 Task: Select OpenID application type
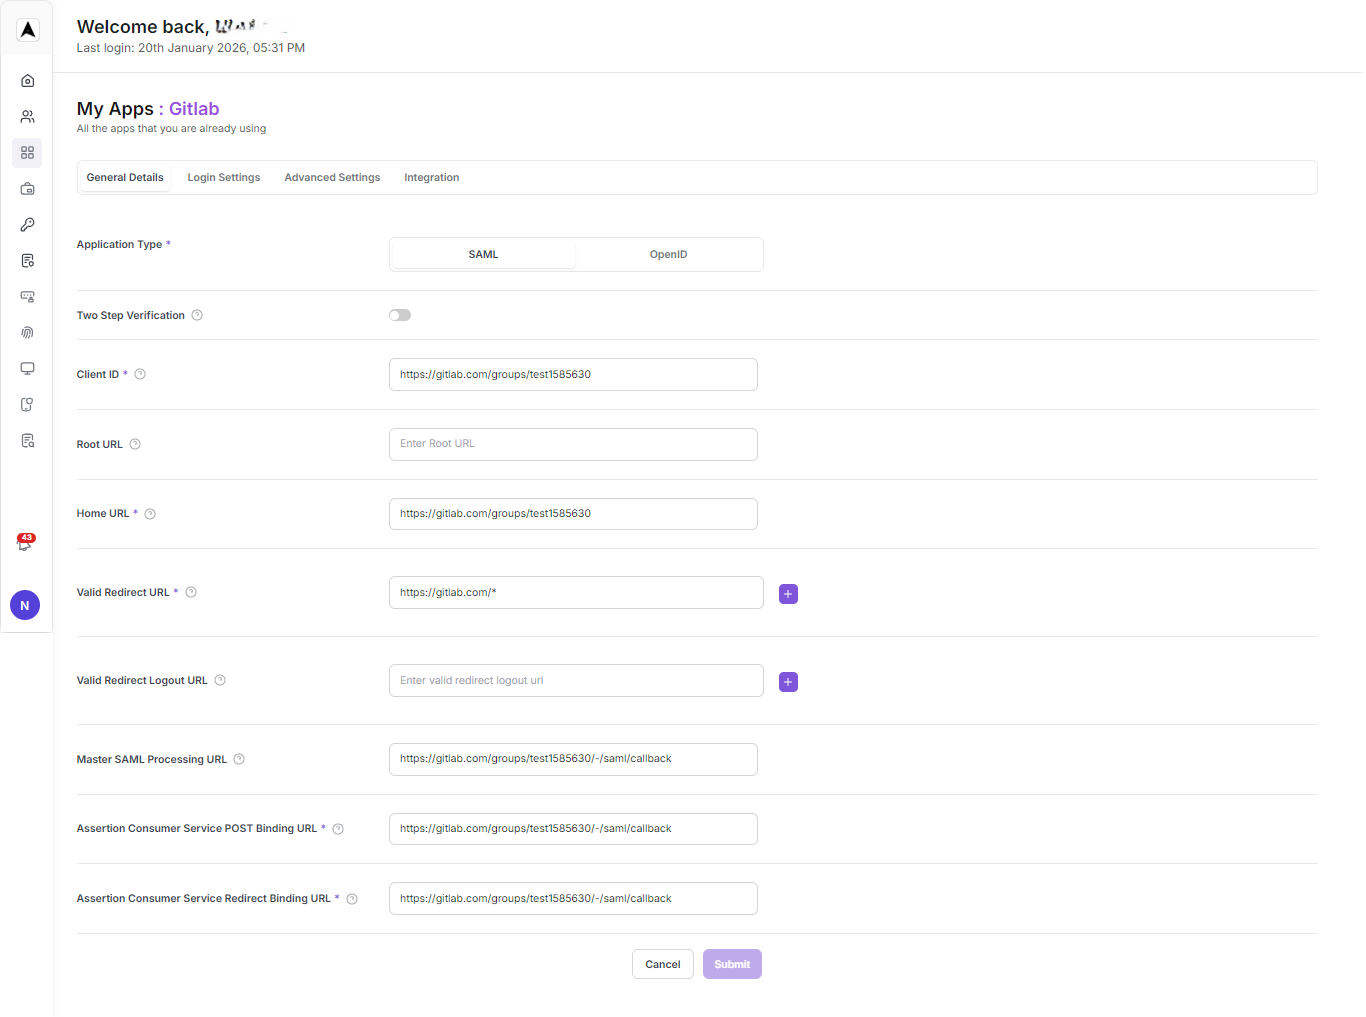click(668, 255)
